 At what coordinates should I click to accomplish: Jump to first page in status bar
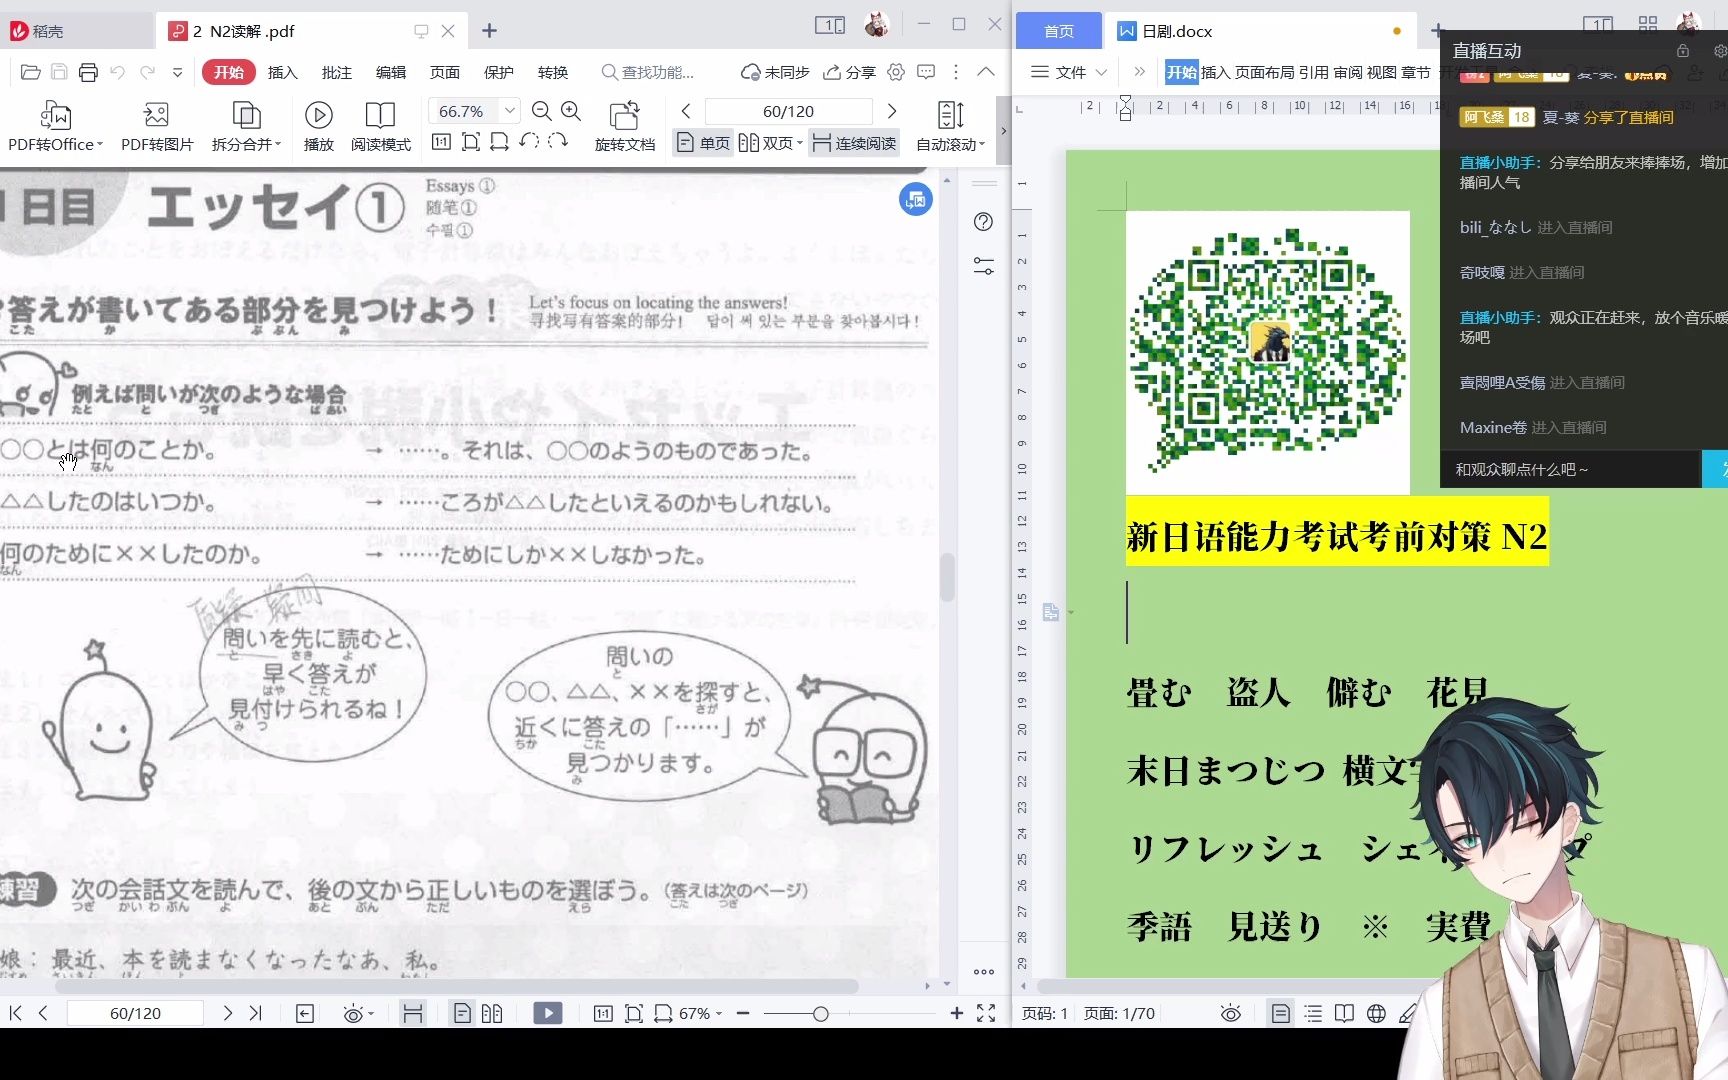(15, 1013)
